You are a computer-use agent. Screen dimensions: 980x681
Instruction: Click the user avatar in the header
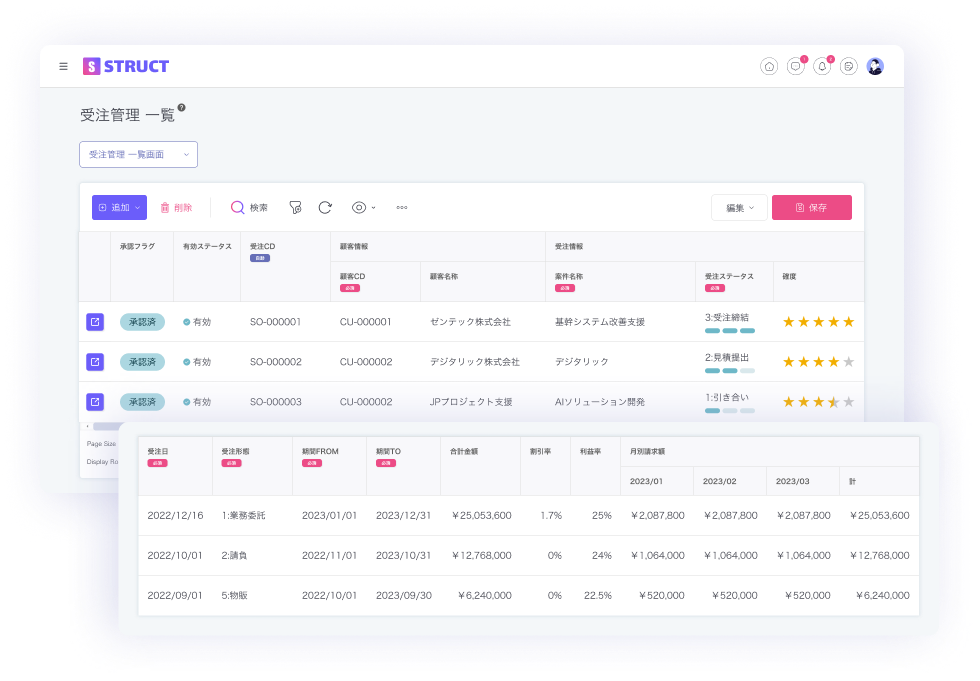[875, 67]
